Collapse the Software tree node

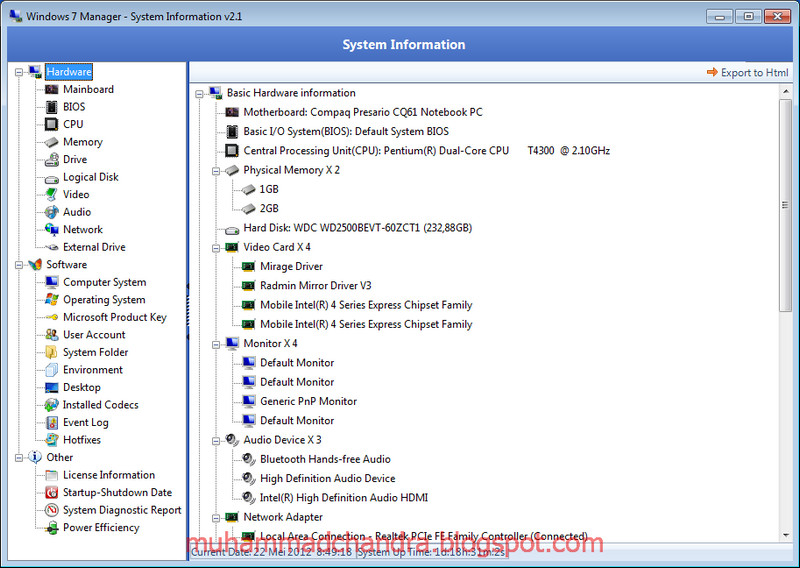[x=19, y=265]
